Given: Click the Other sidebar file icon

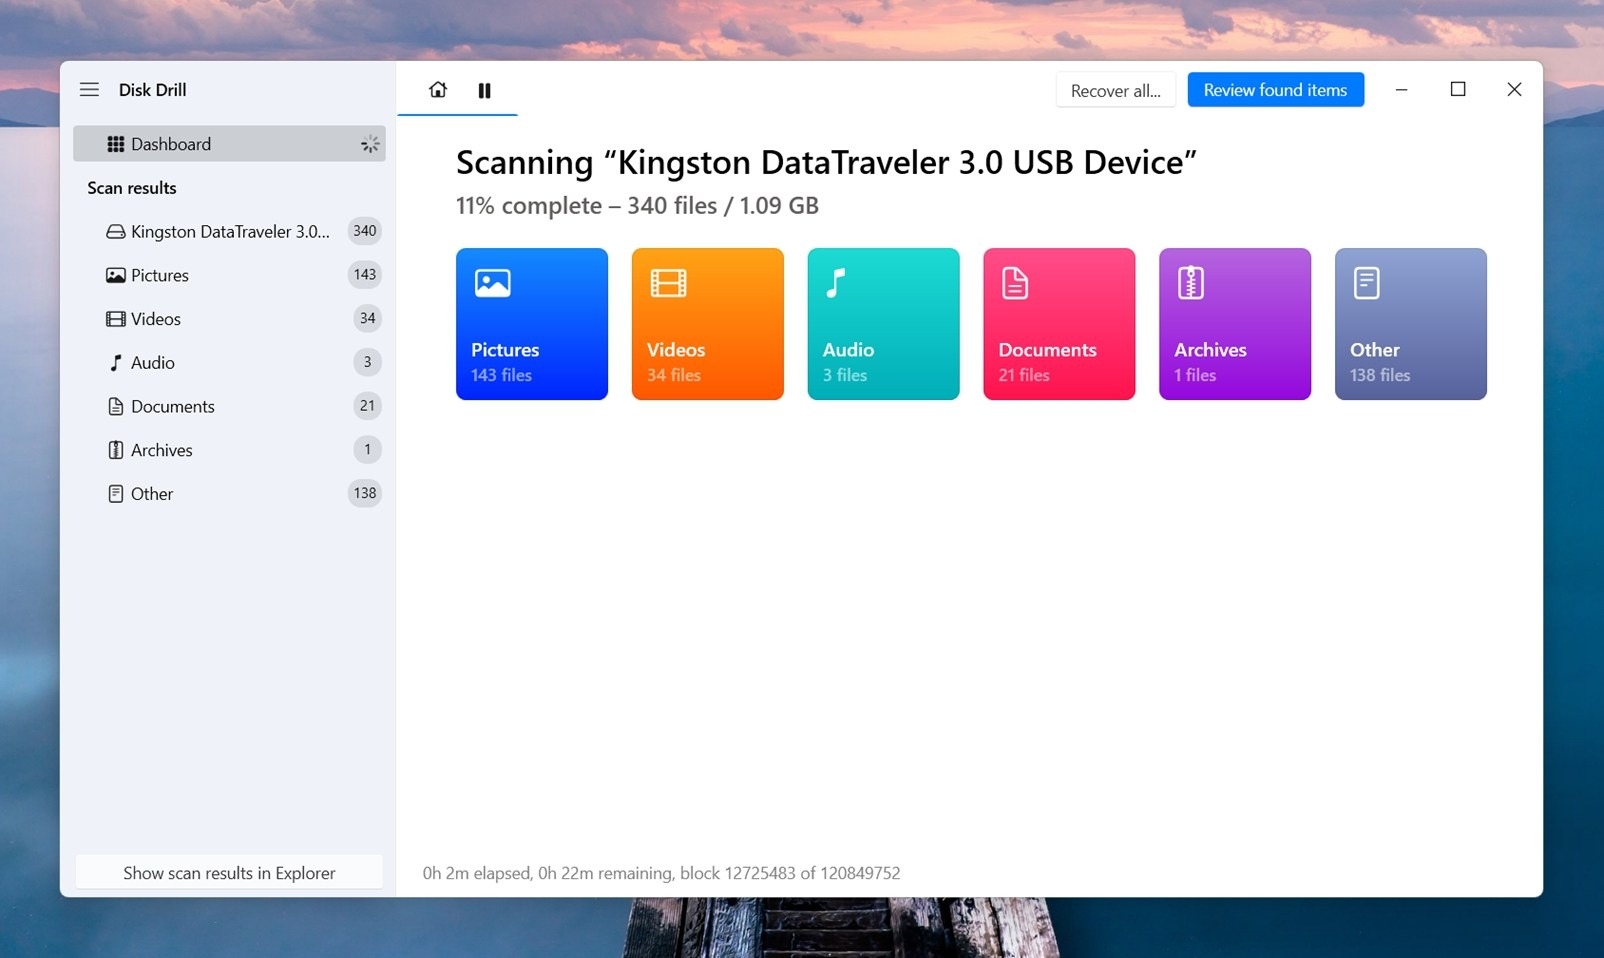Looking at the screenshot, I should (x=116, y=494).
